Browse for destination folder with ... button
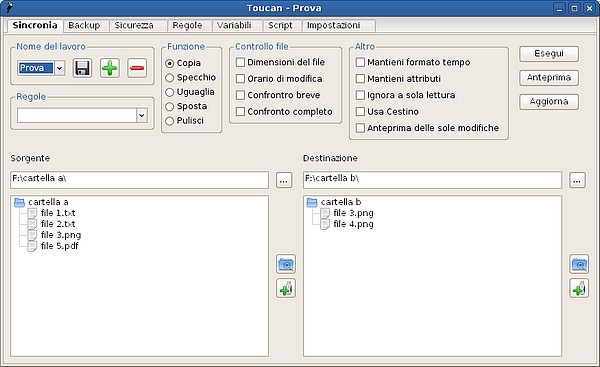Image resolution: width=600 pixels, height=367 pixels. pyautogui.click(x=577, y=180)
